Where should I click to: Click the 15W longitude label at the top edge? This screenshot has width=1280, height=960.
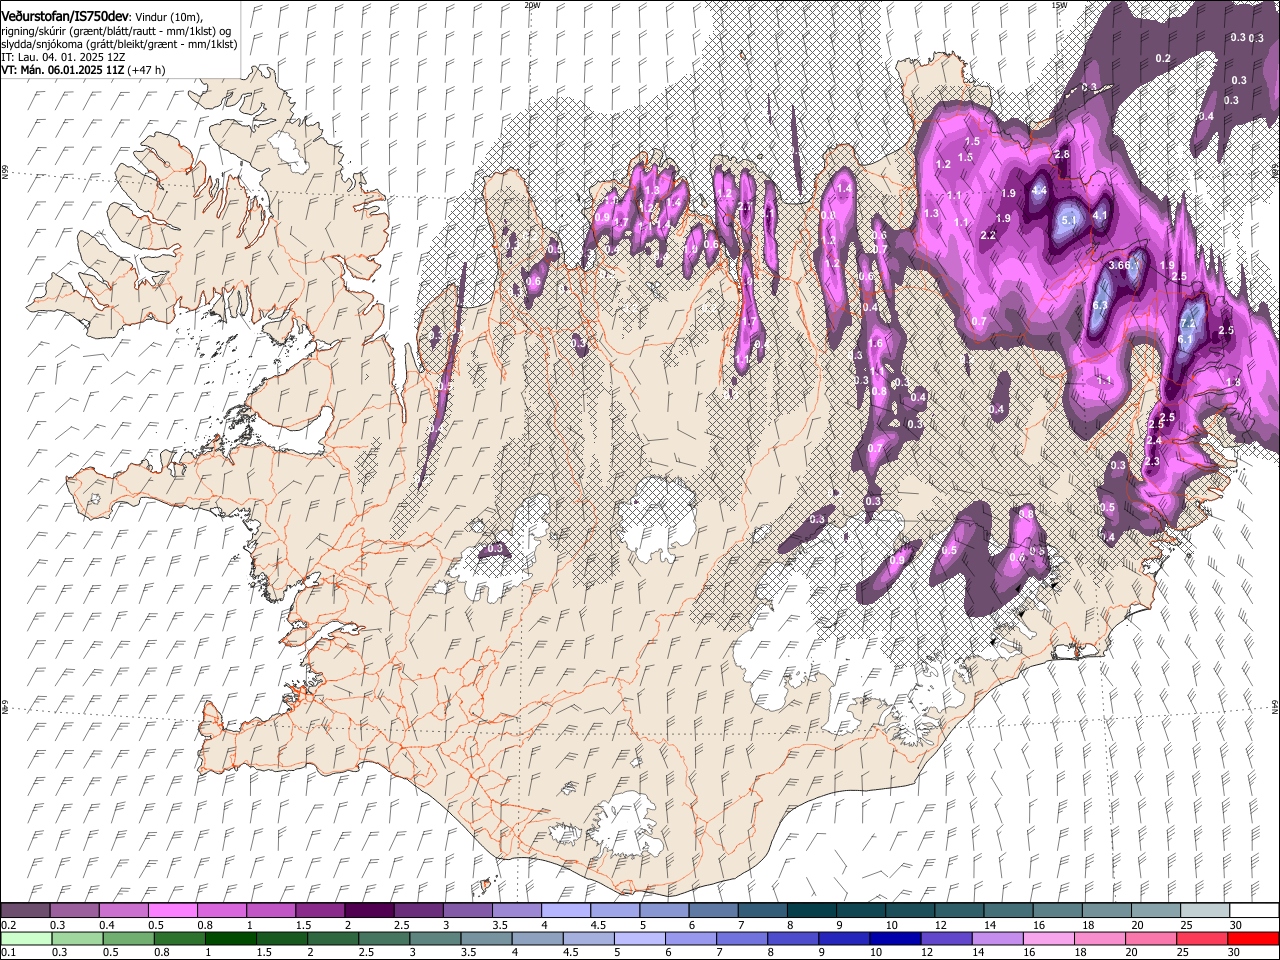click(x=1059, y=5)
